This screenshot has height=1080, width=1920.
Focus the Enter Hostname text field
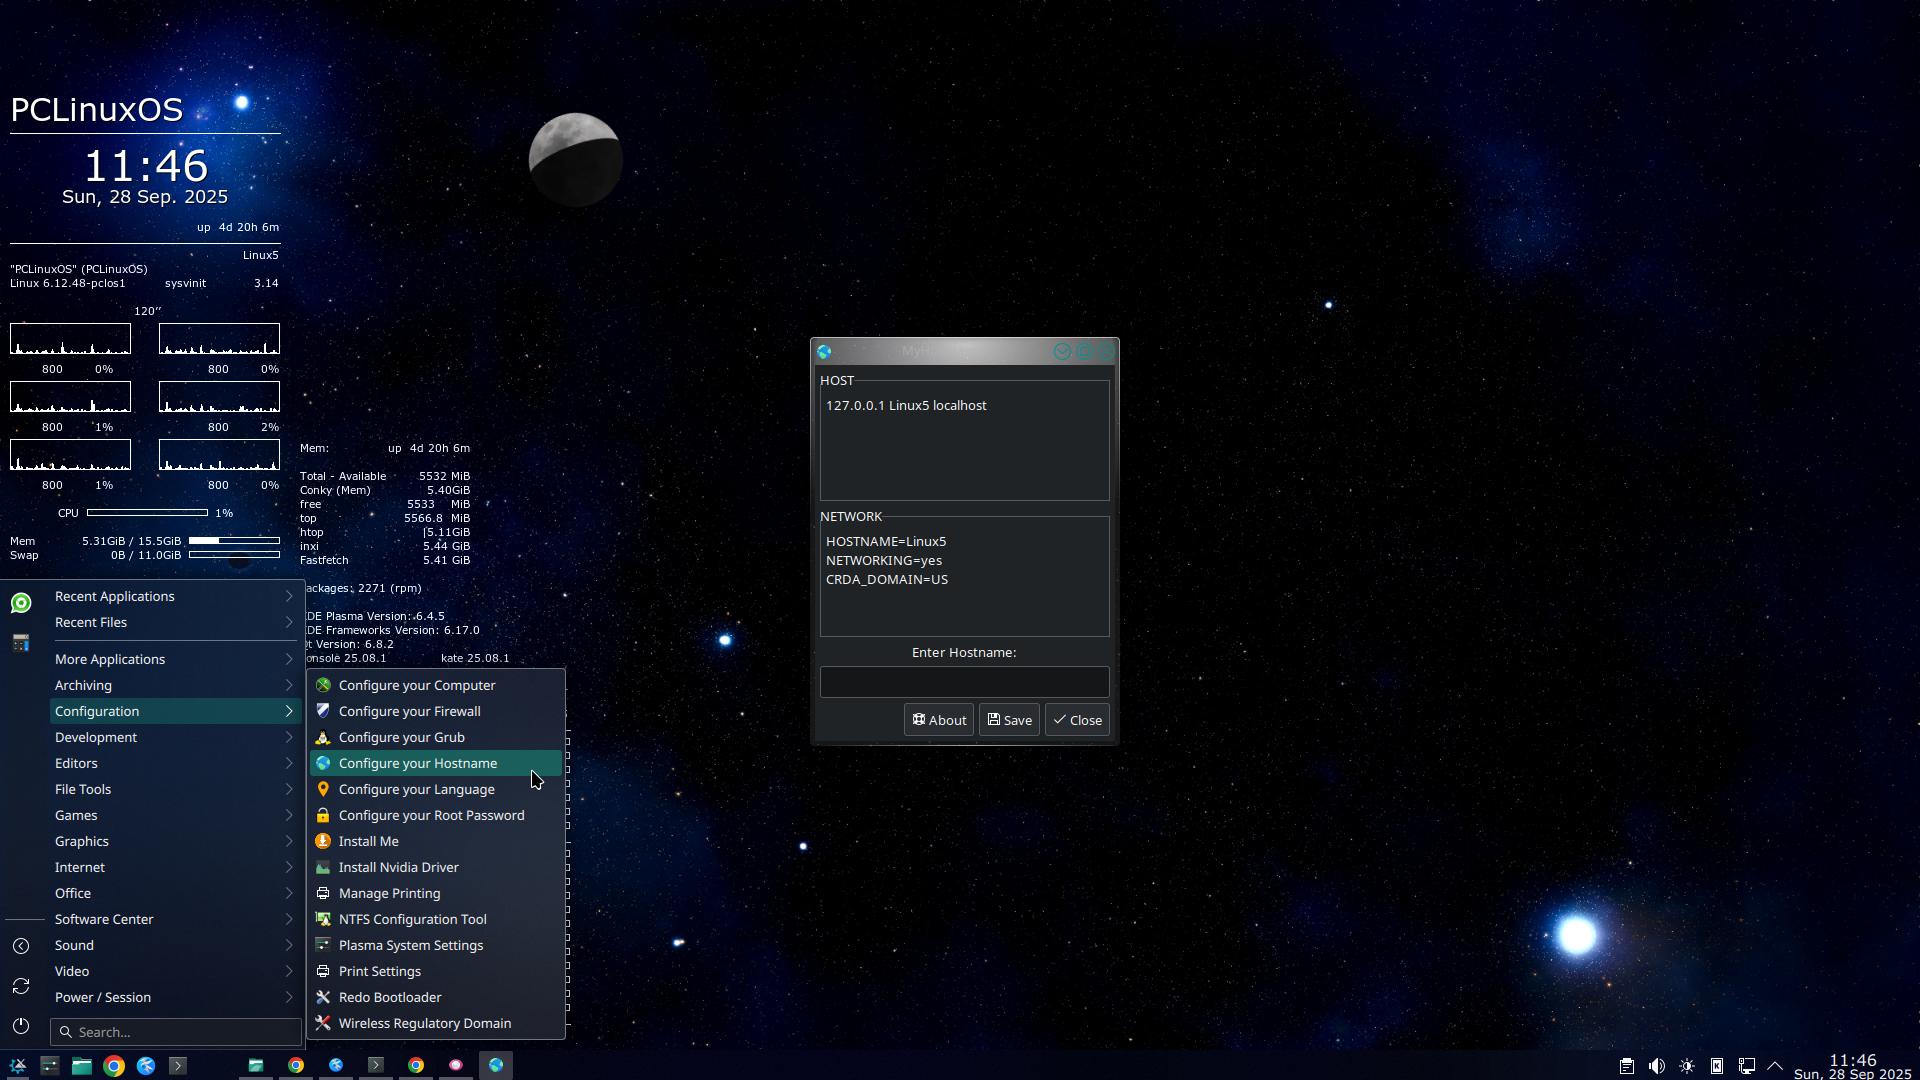click(964, 682)
